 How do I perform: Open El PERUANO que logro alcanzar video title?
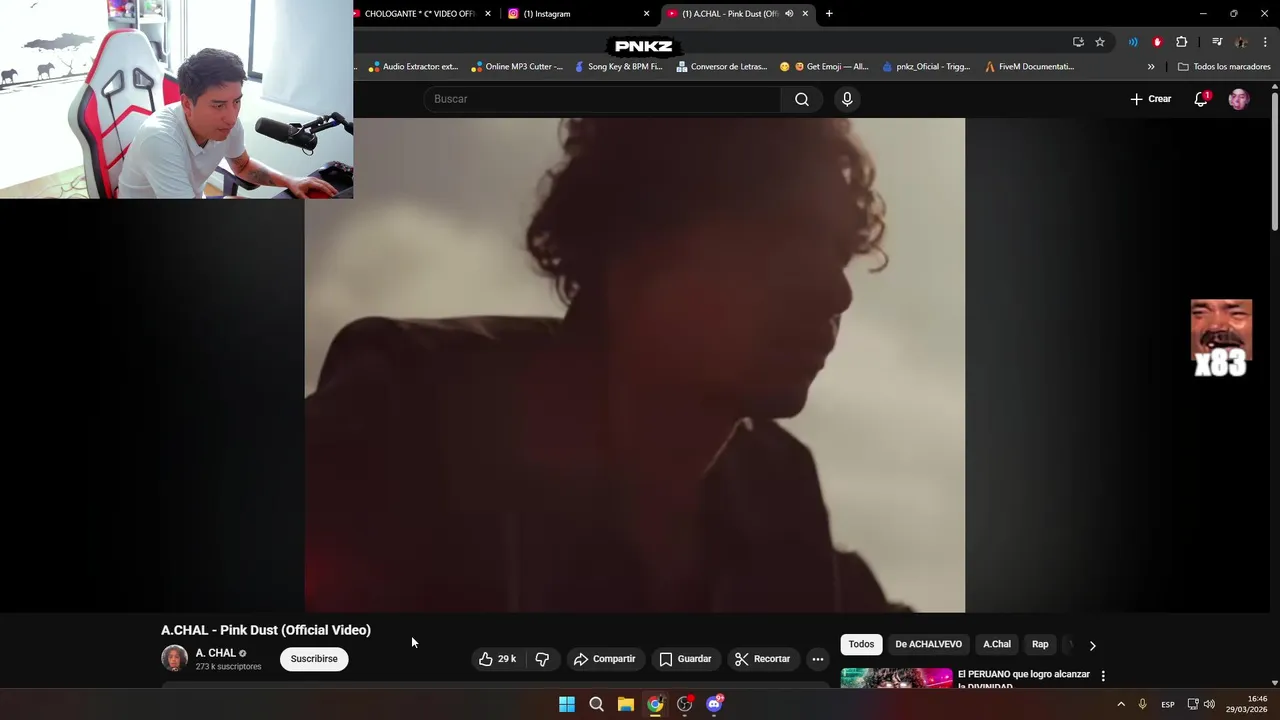point(1024,680)
